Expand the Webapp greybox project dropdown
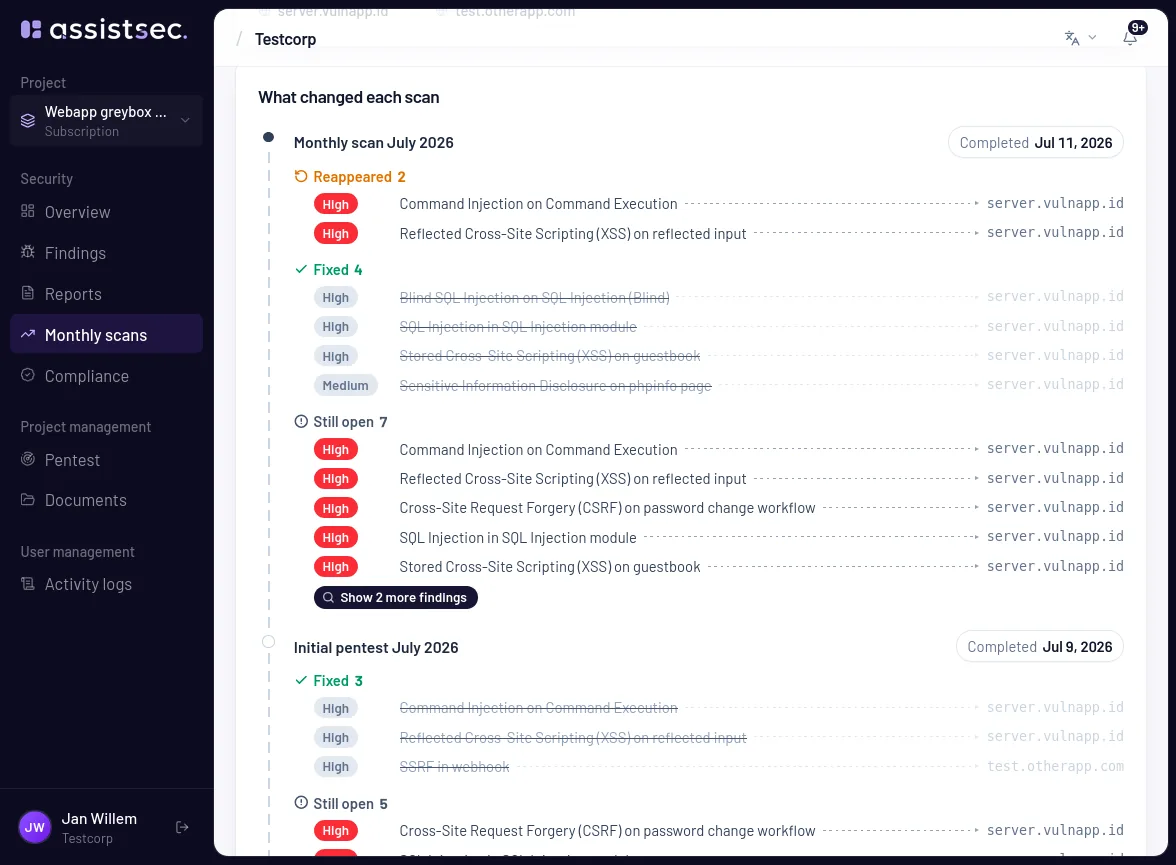The width and height of the screenshot is (1176, 865). (106, 121)
